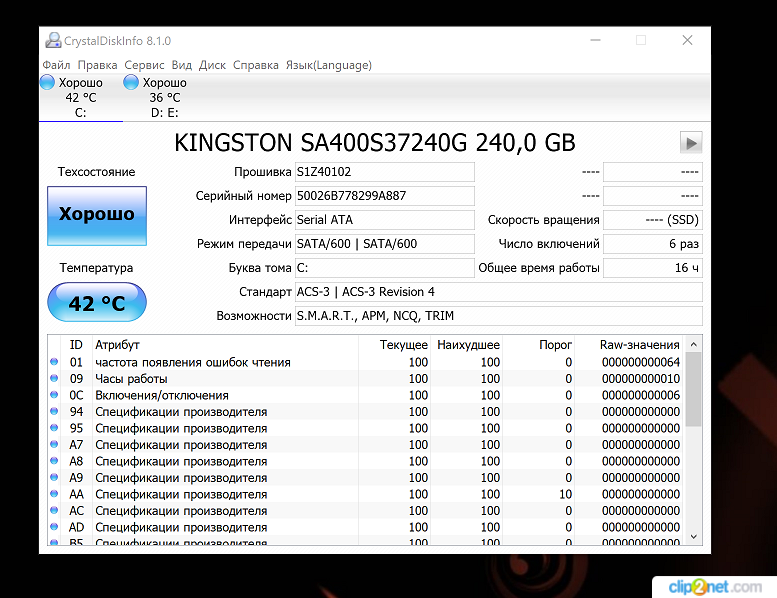Click the Порог column header
Viewport: 777px width, 598px height.
pos(539,344)
